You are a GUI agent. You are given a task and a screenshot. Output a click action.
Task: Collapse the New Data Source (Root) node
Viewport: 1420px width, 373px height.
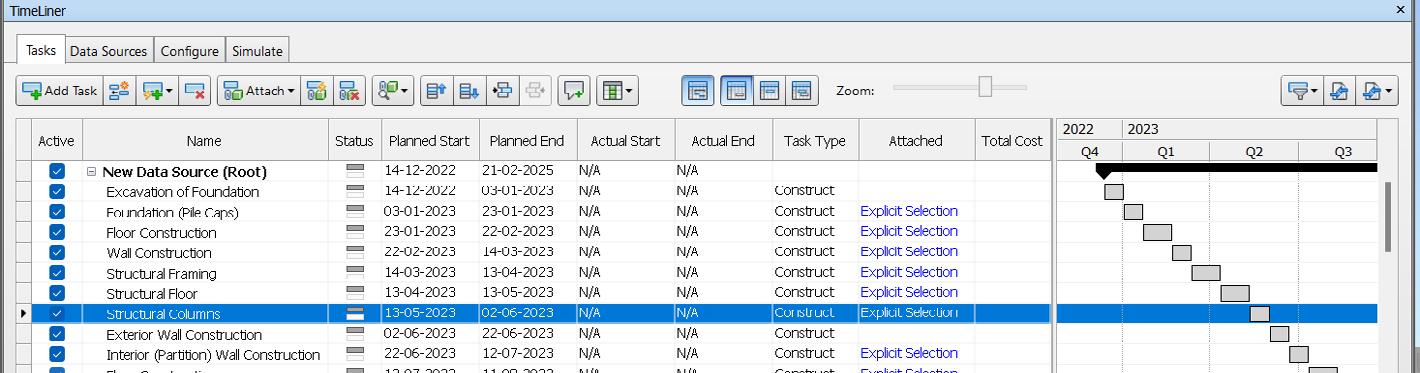(x=91, y=171)
